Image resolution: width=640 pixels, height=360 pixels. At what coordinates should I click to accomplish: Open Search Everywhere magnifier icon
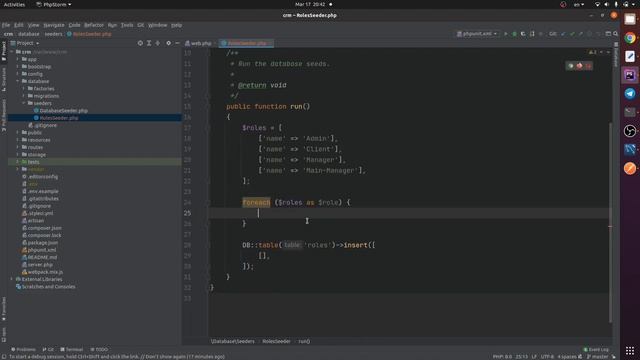pos(616,34)
